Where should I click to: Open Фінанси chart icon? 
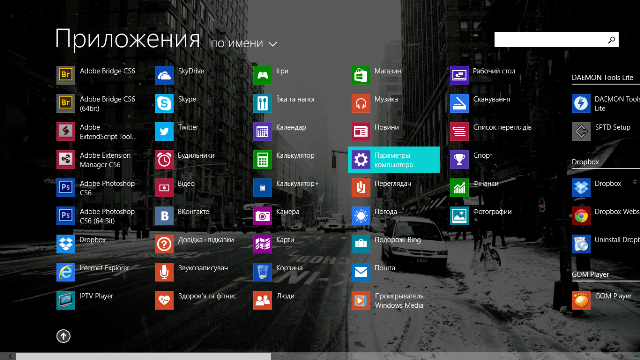click(x=459, y=188)
